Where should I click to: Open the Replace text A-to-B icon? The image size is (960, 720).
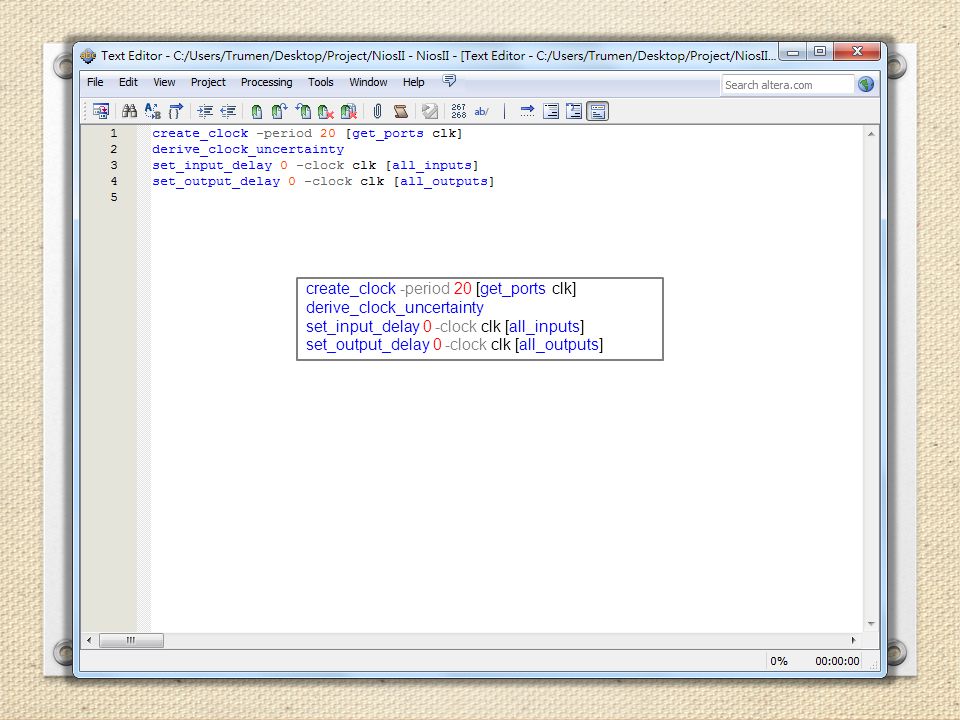click(152, 111)
